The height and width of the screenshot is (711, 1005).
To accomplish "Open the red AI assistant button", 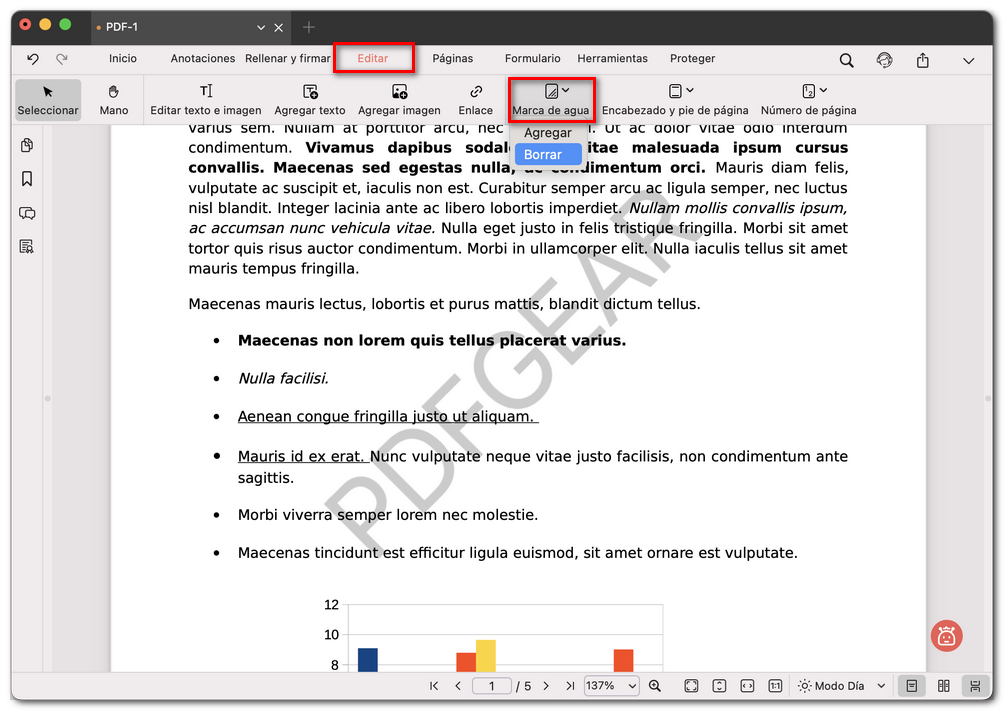I will [947, 636].
